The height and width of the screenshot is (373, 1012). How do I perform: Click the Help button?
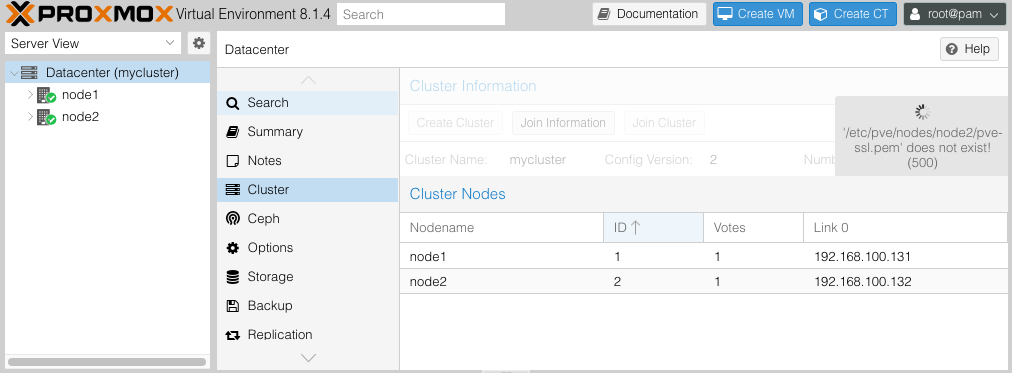969,49
